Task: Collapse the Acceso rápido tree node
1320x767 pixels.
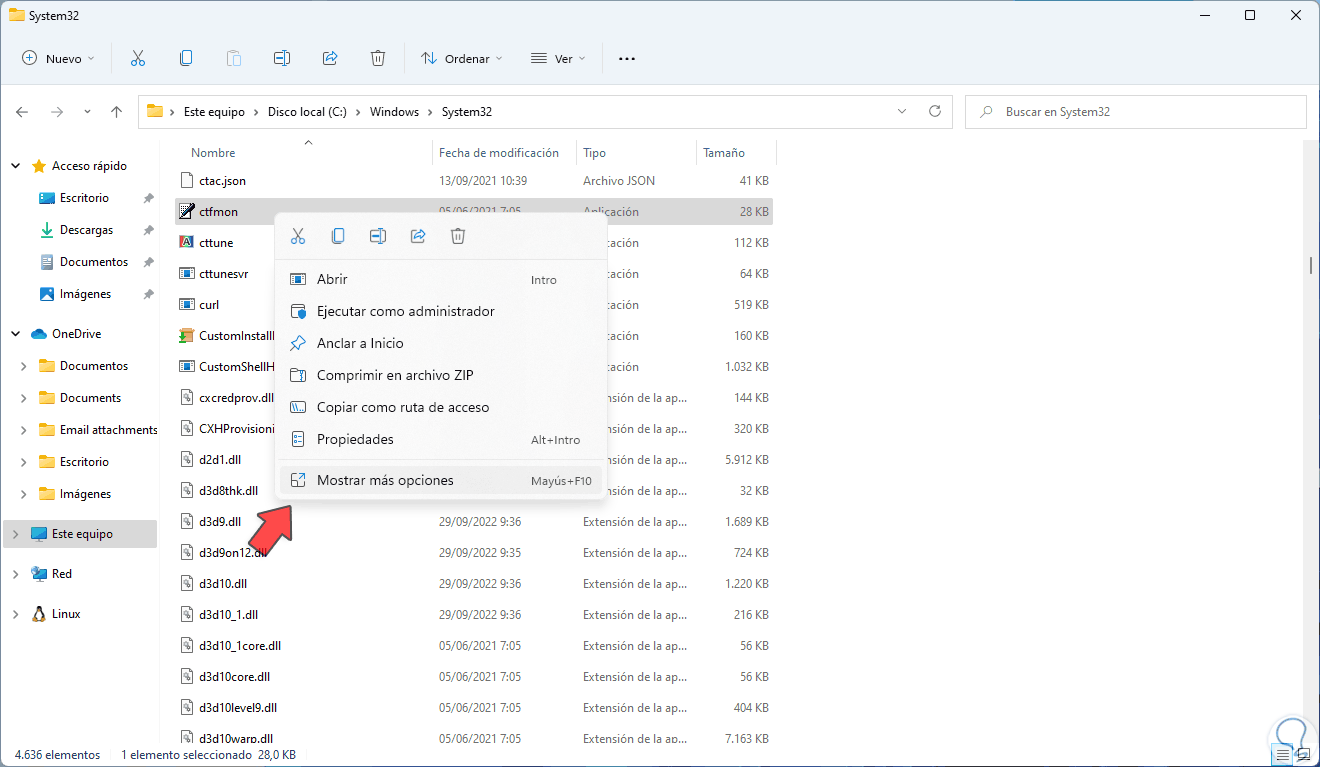Action: pos(16,166)
